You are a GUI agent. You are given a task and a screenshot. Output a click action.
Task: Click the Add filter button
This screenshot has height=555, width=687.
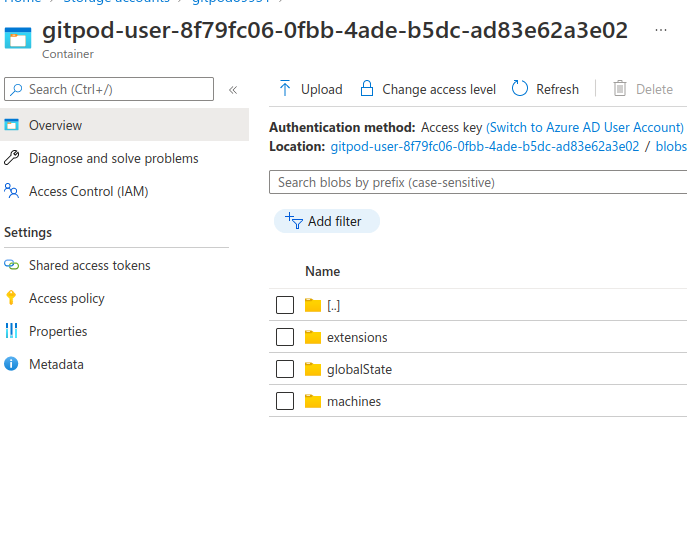327,221
